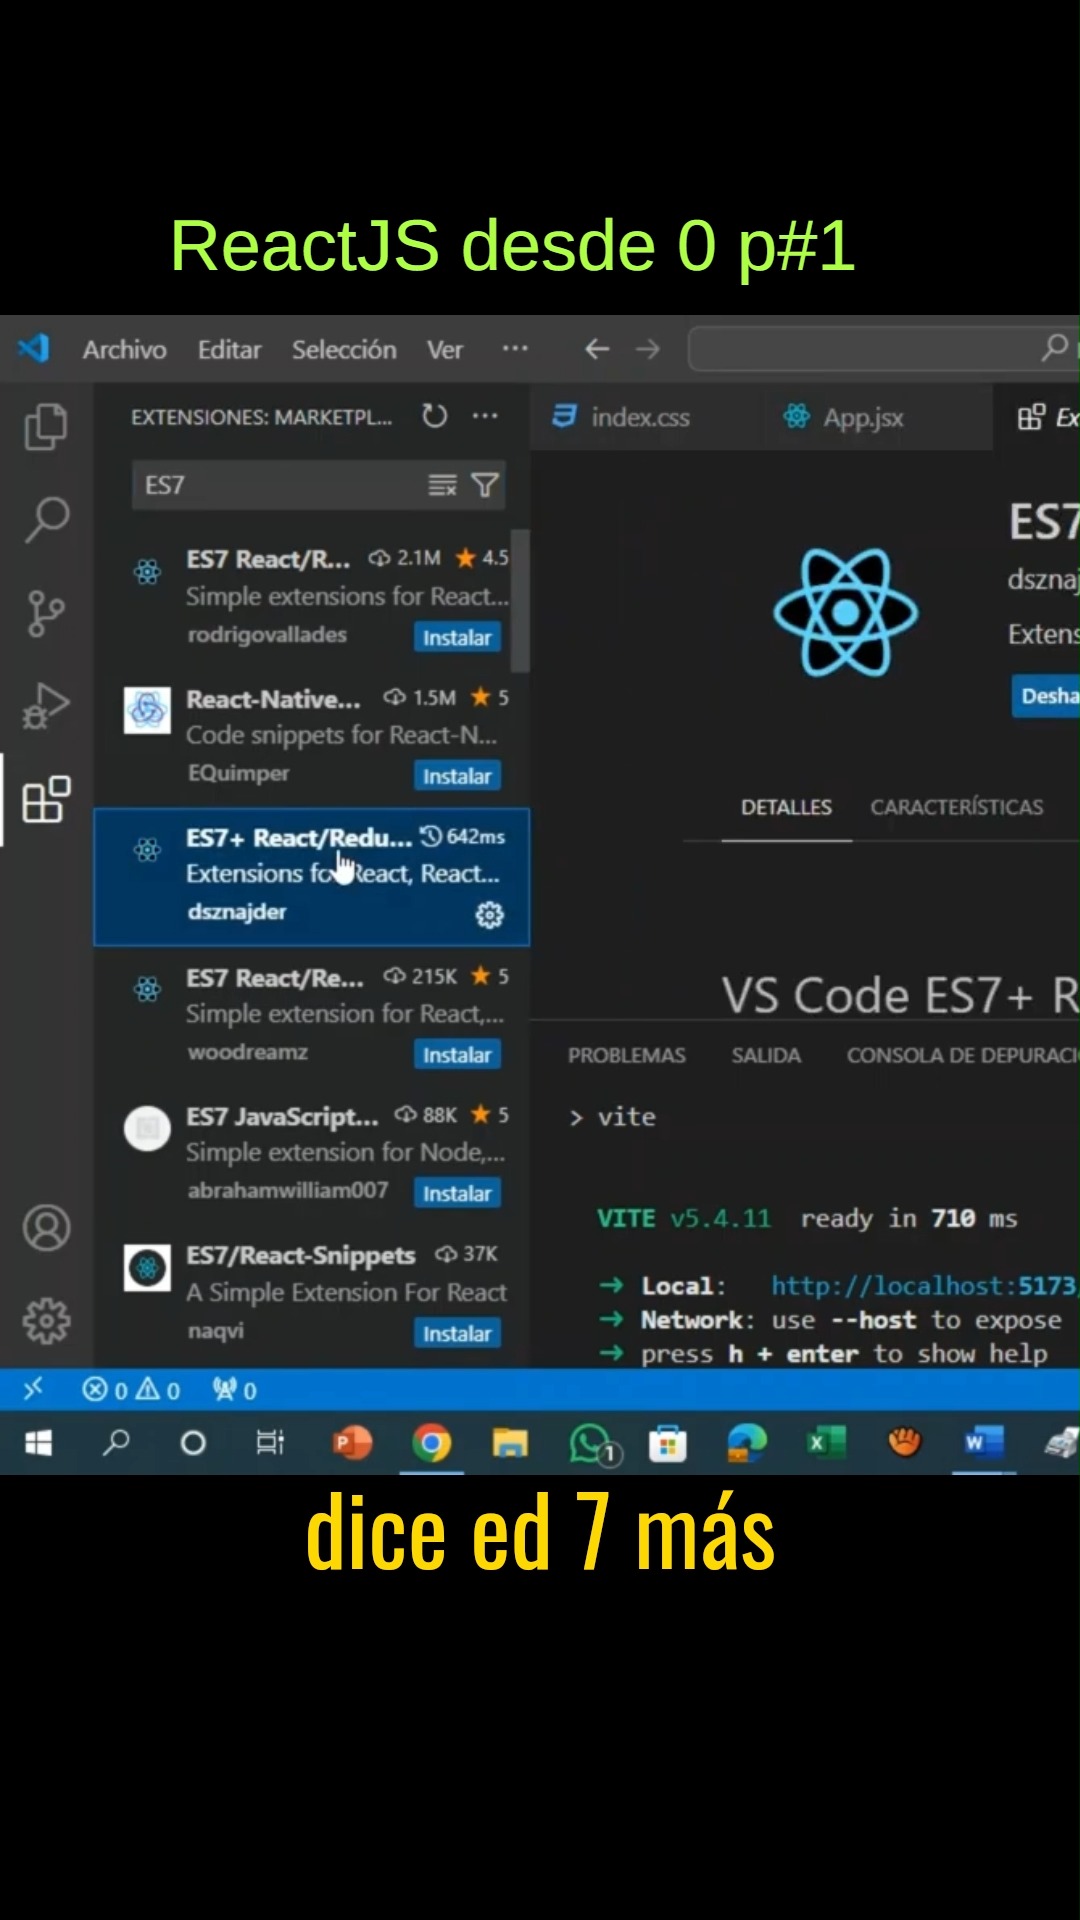This screenshot has width=1080, height=1920.
Task: Open the Windows Start menu
Action: 38,1442
